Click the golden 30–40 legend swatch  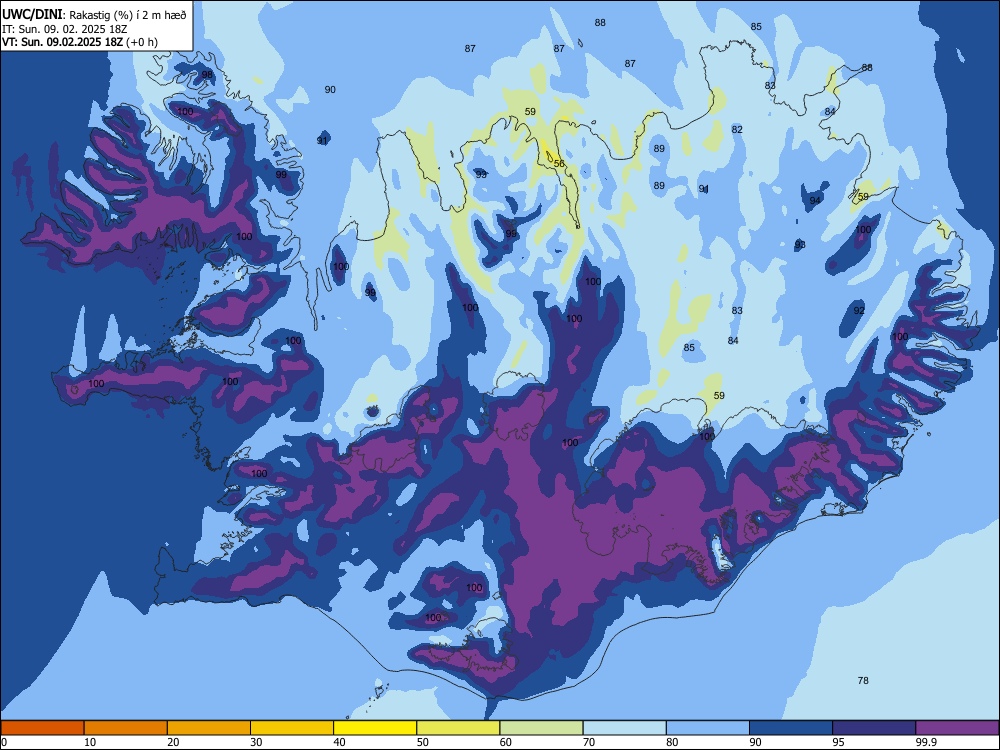(292, 728)
